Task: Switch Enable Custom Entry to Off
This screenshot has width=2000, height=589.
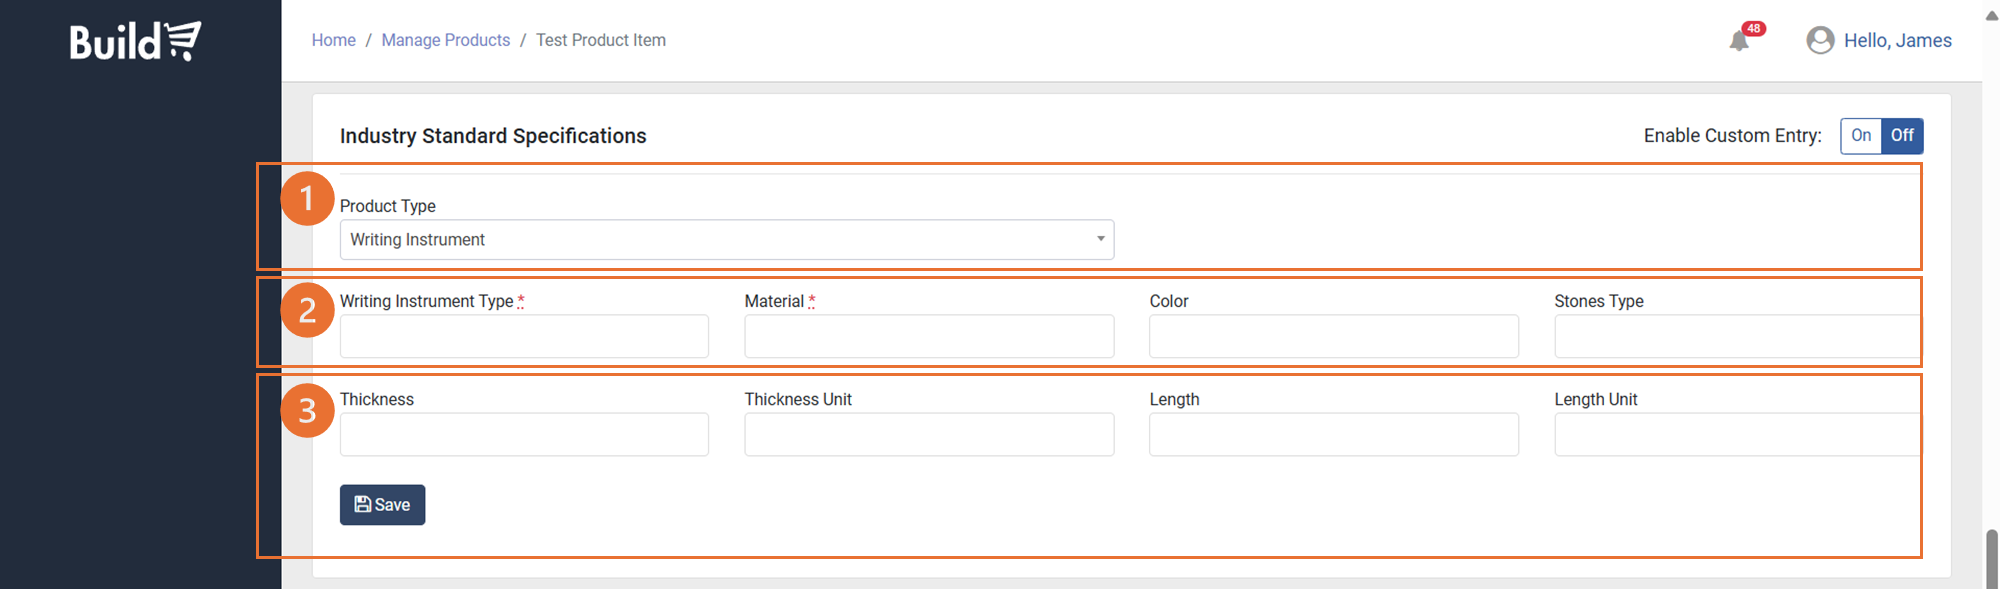Action: [x=1901, y=136]
